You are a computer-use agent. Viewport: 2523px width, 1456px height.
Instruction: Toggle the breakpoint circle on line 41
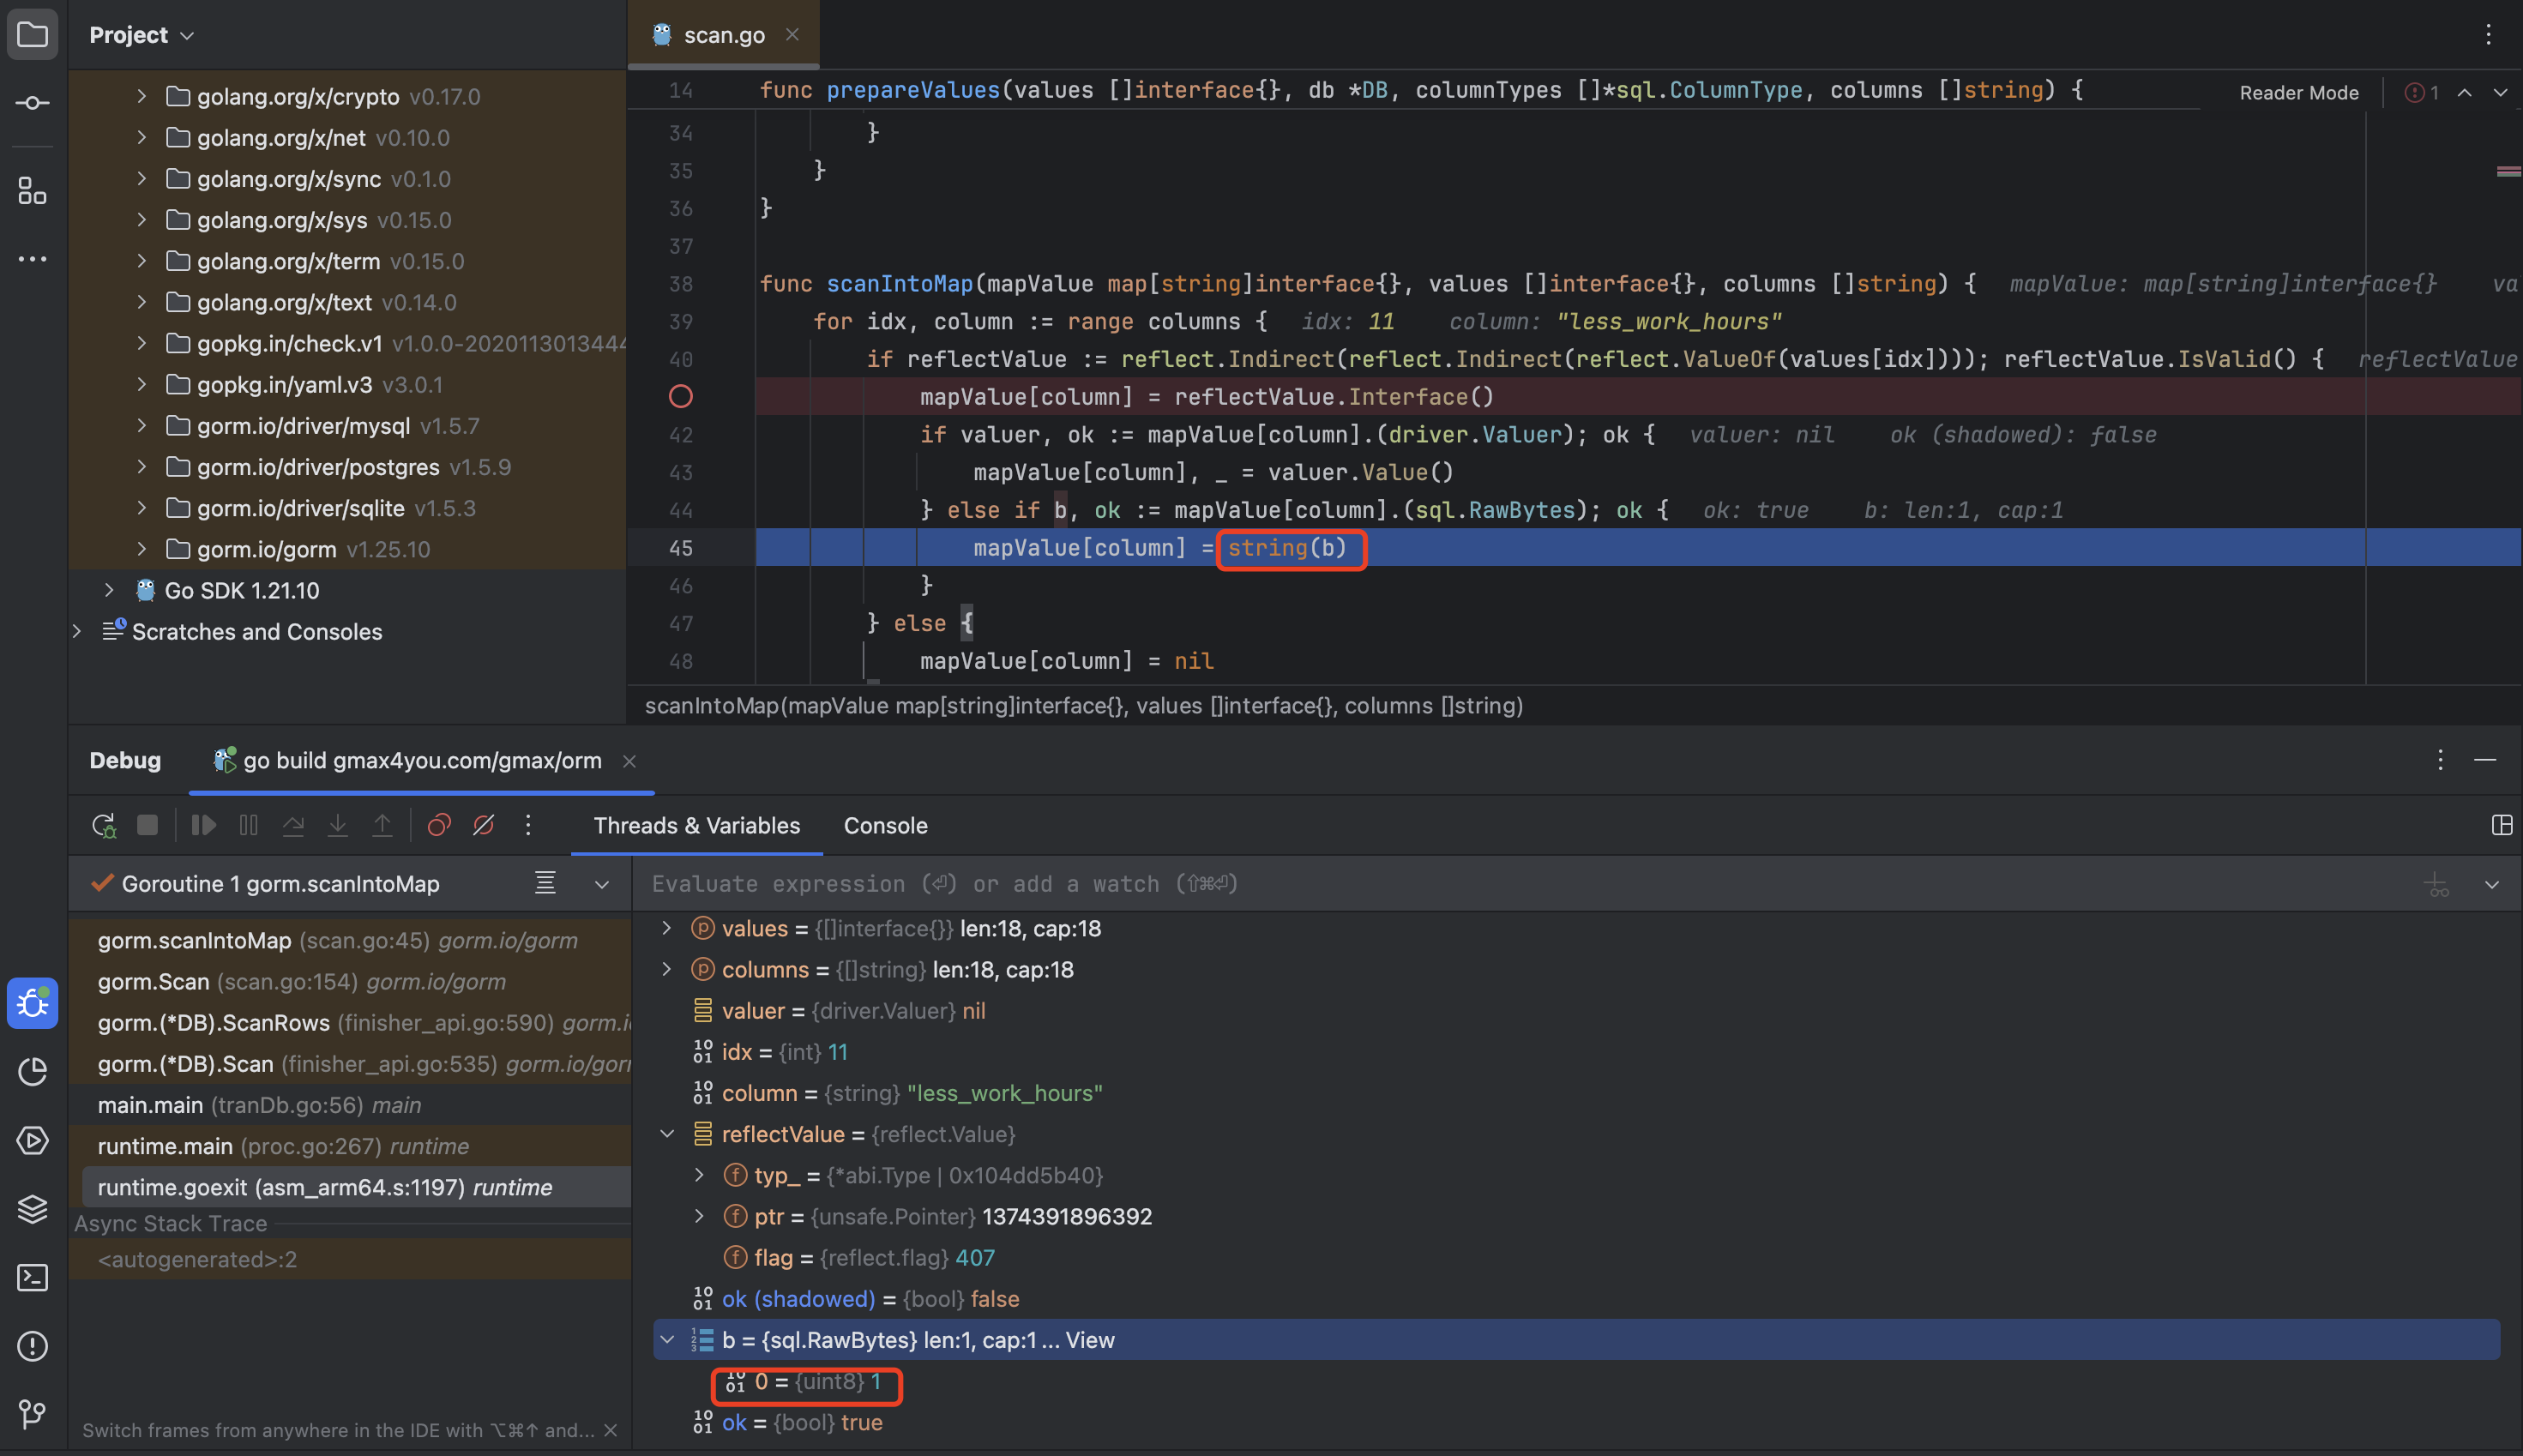pyautogui.click(x=680, y=396)
